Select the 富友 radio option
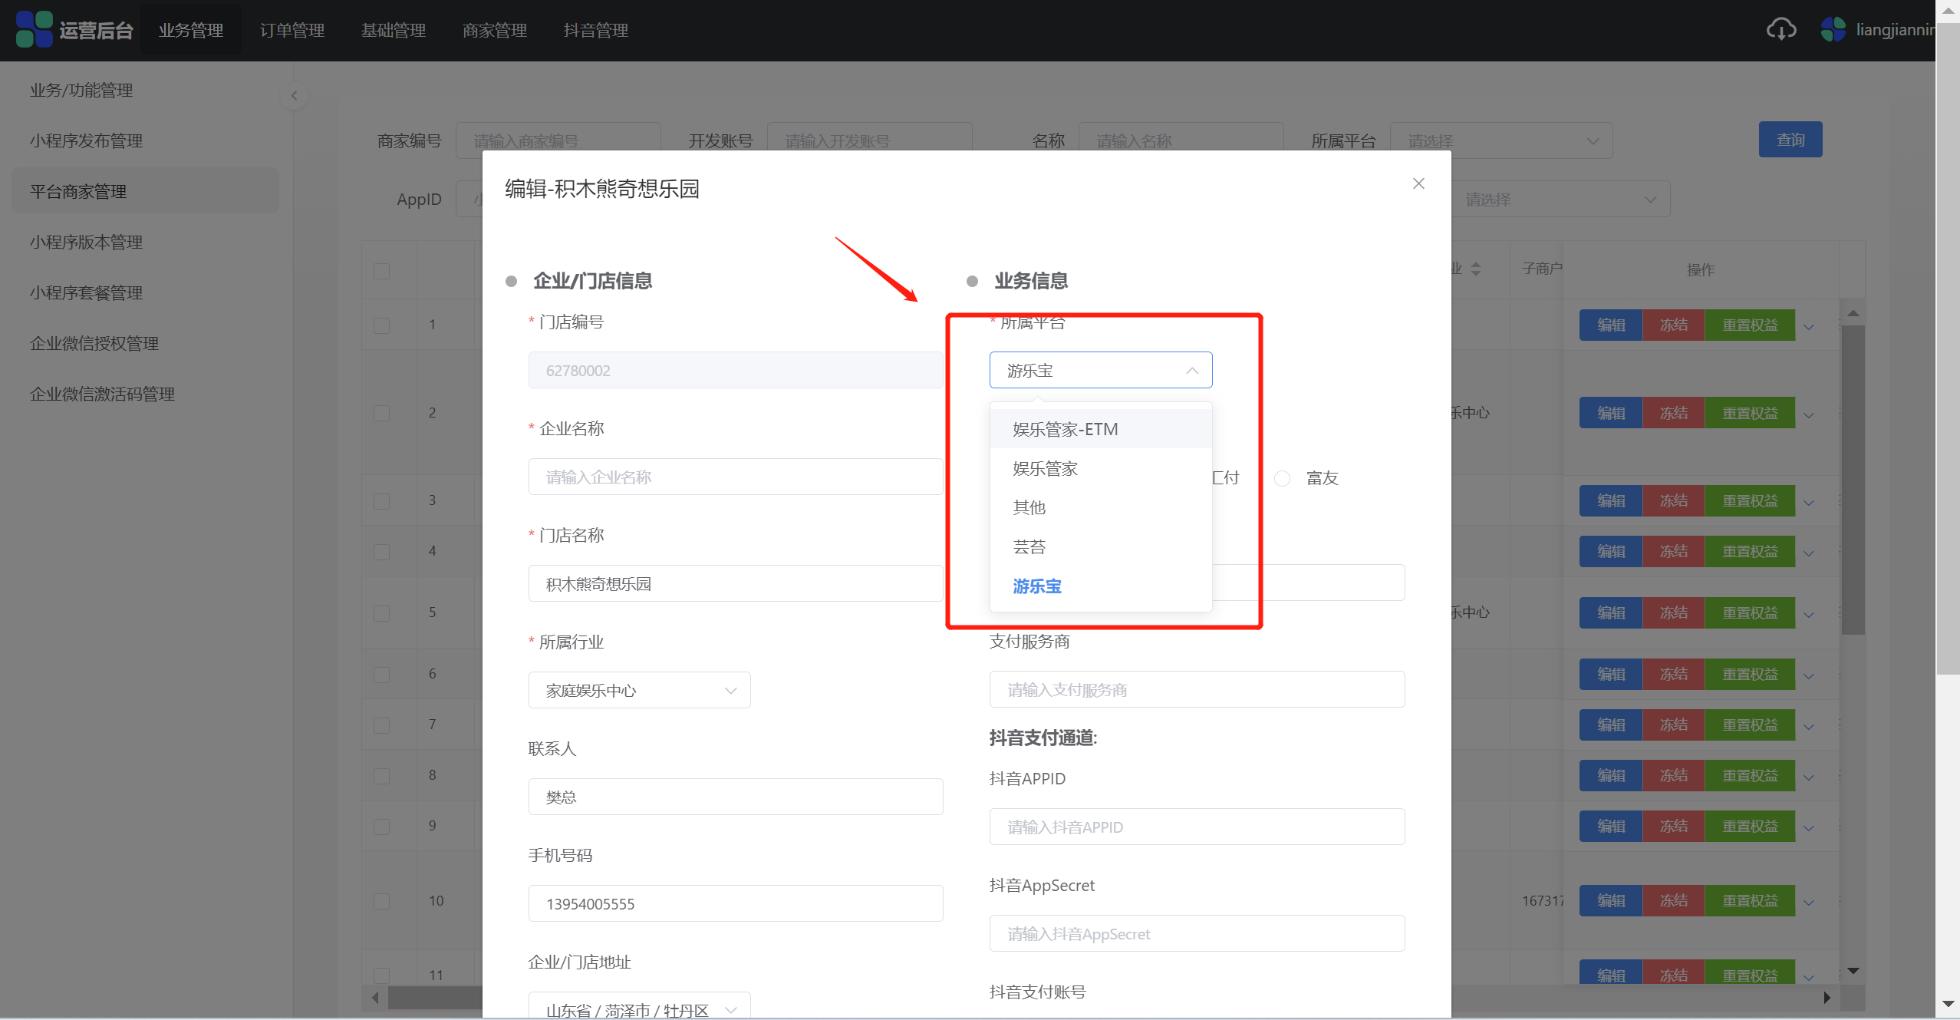The width and height of the screenshot is (1960, 1020). 1282,478
